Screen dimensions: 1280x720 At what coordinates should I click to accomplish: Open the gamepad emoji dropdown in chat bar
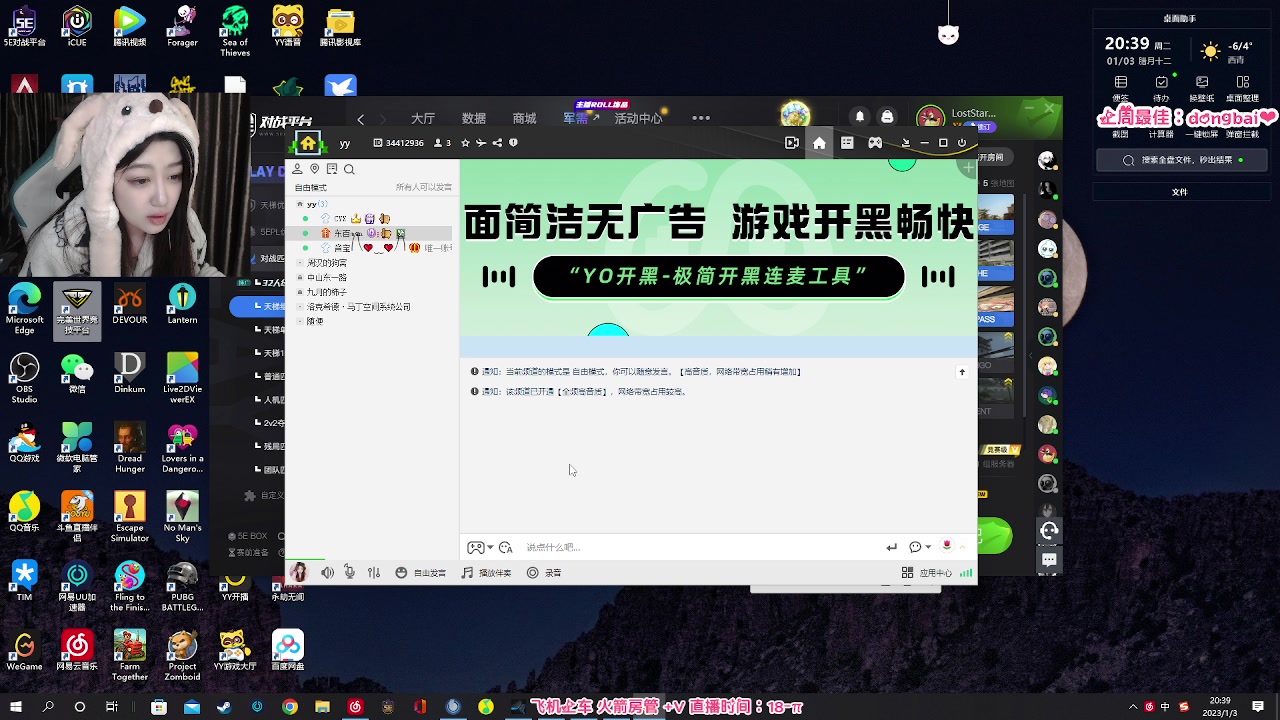(480, 547)
